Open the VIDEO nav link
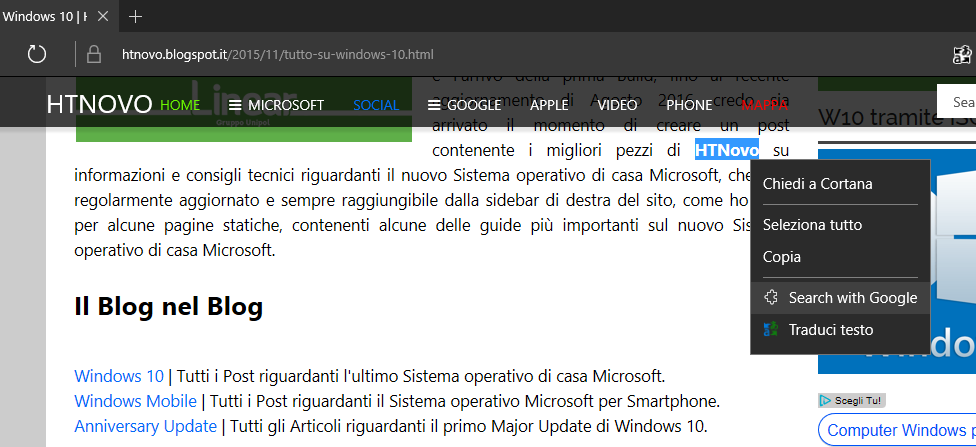Viewport: 976px width, 447px height. [617, 105]
